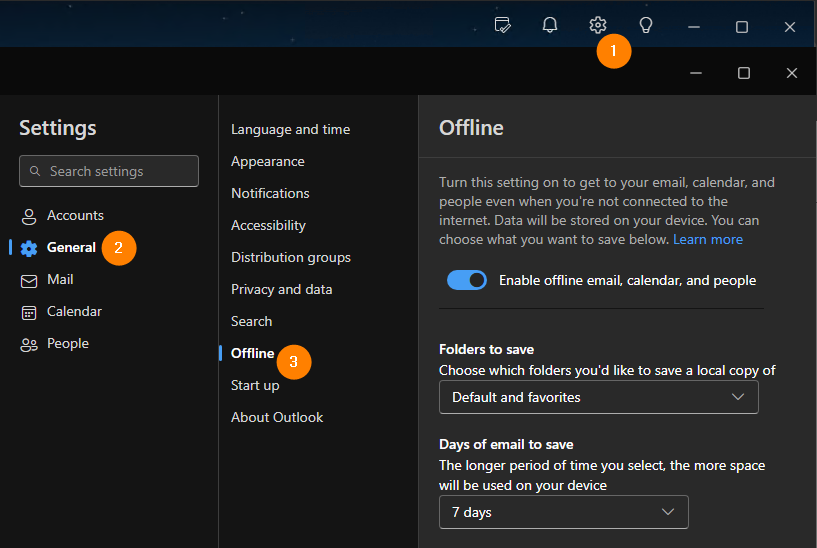Viewport: 817px width, 548px height.
Task: Select the Calendar settings category
Action: (x=74, y=311)
